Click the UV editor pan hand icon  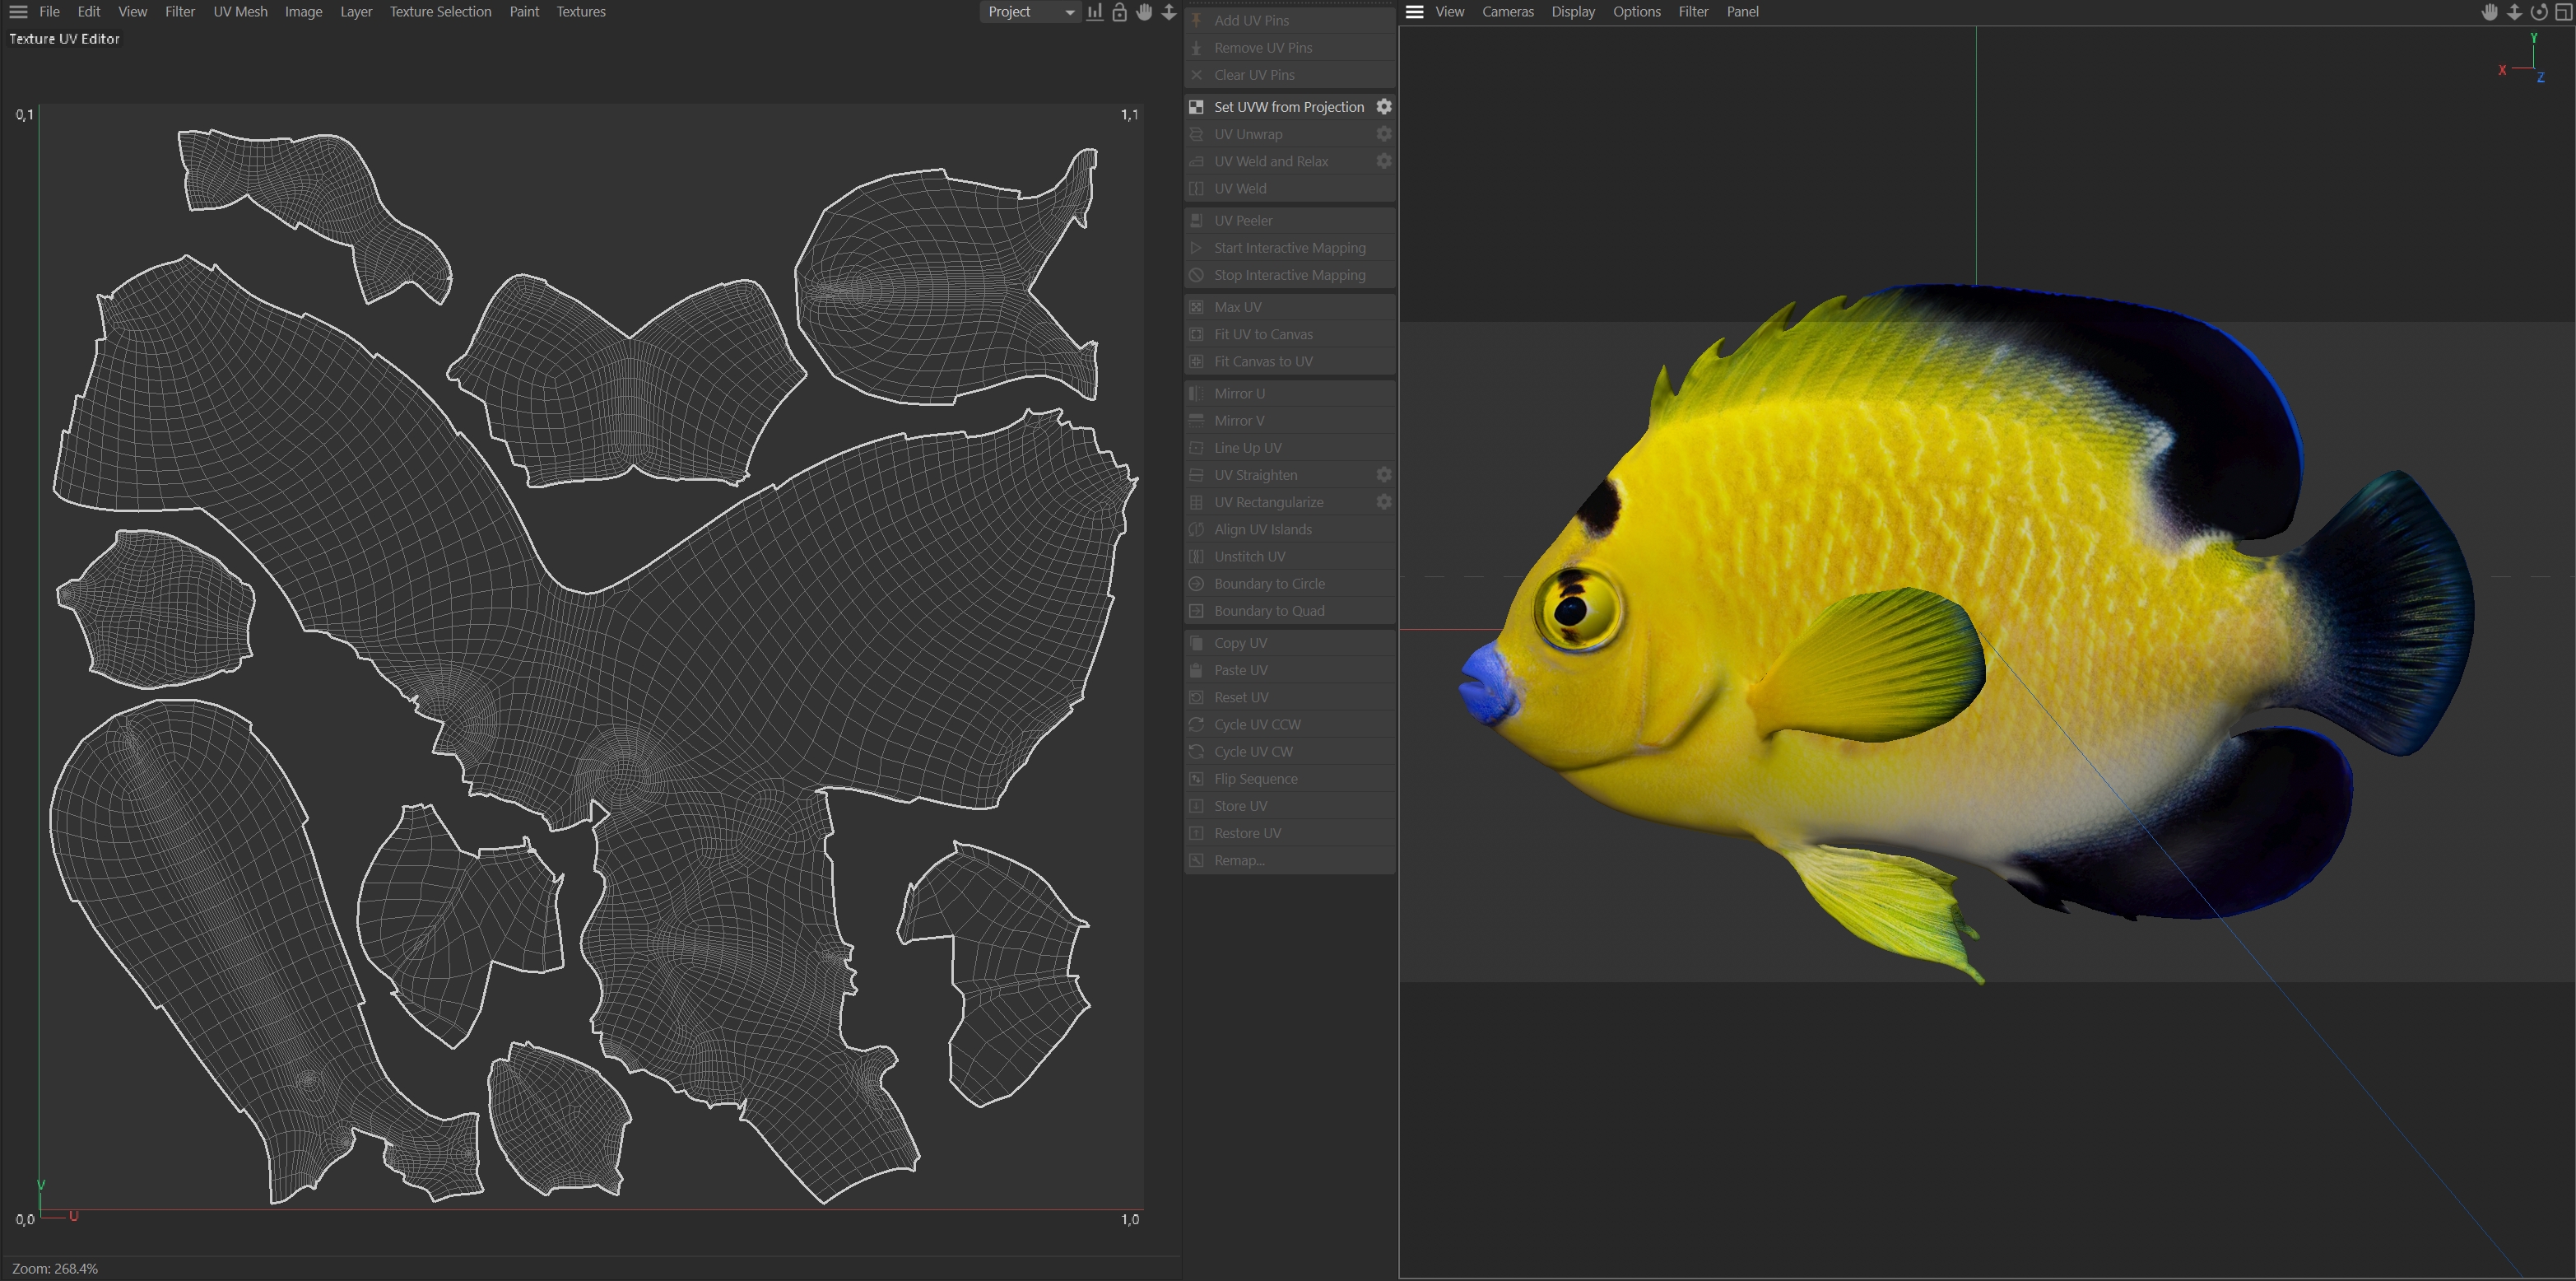1144,12
